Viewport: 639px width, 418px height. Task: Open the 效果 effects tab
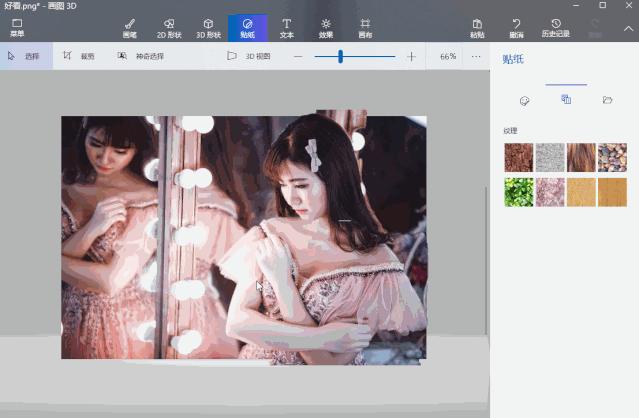pos(326,28)
